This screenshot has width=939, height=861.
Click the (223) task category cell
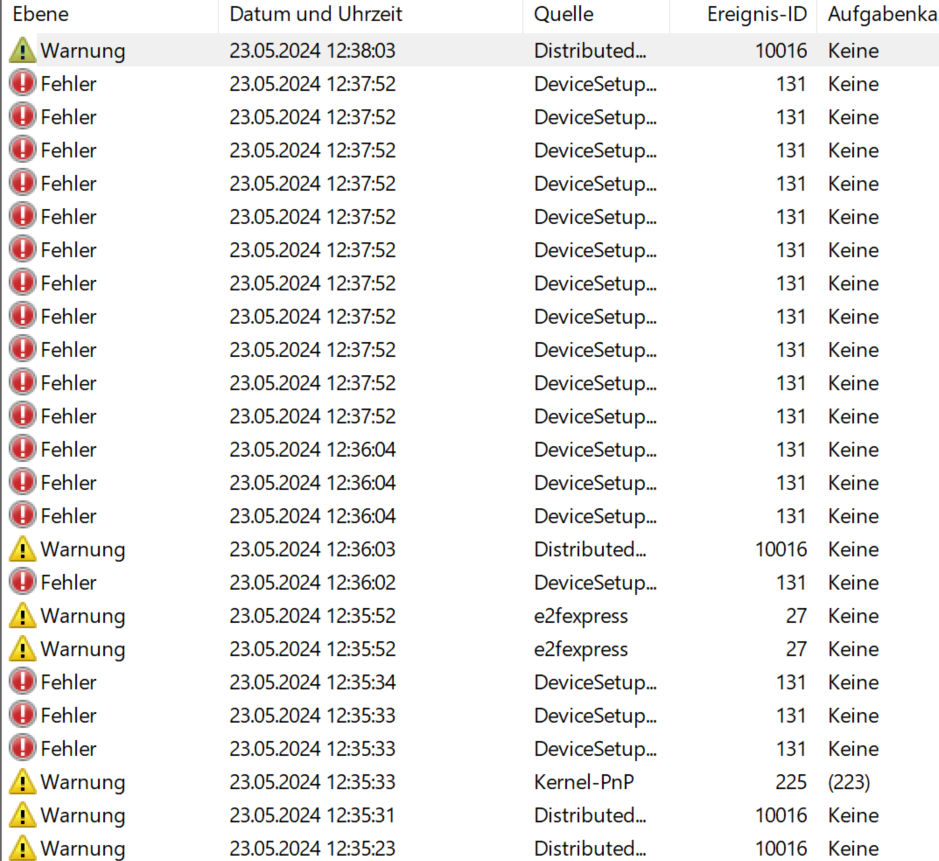pyautogui.click(x=849, y=782)
